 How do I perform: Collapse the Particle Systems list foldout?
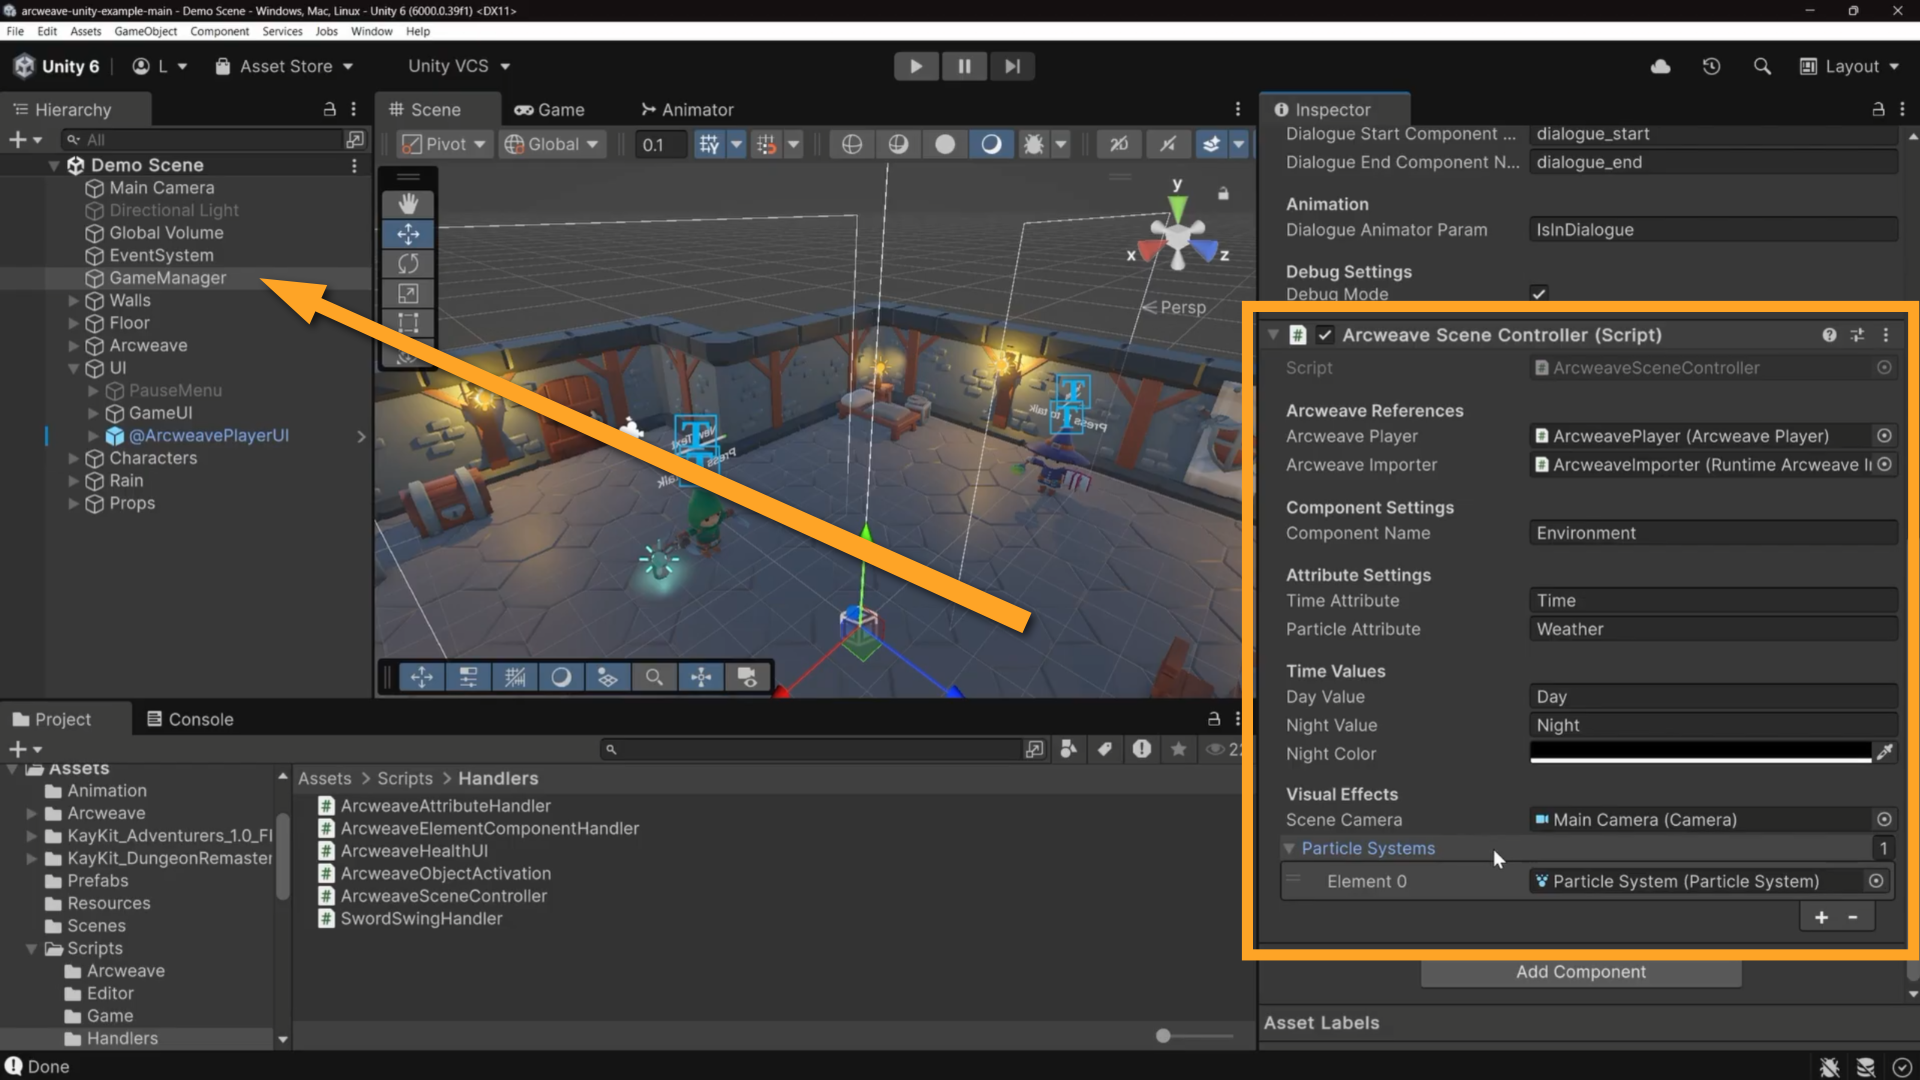coord(1289,849)
